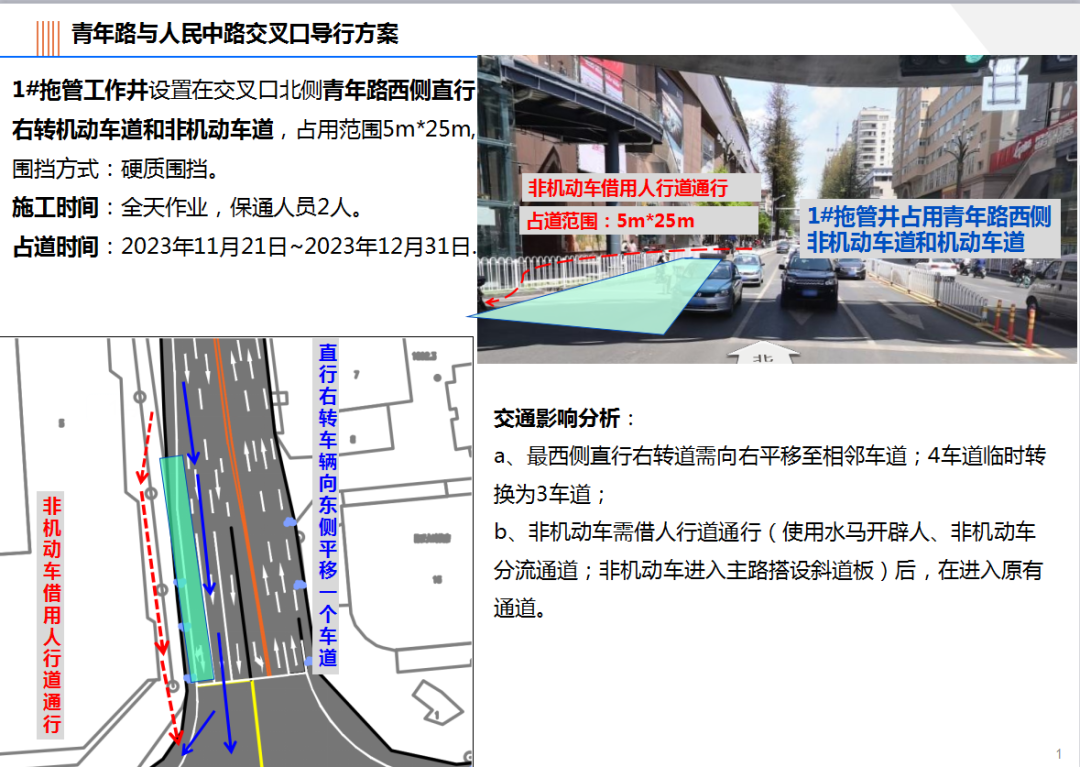Click the 施工时间 line about 保通人员2人
This screenshot has width=1080, height=767.
pyautogui.click(x=187, y=207)
